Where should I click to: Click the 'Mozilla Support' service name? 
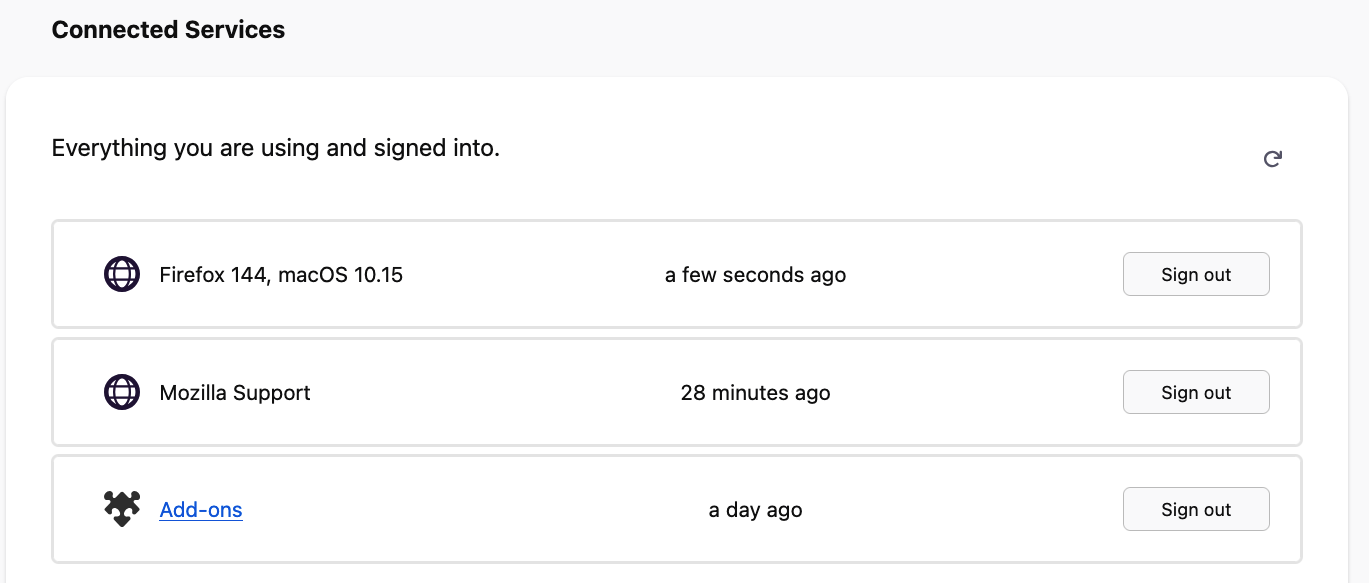[x=235, y=392]
